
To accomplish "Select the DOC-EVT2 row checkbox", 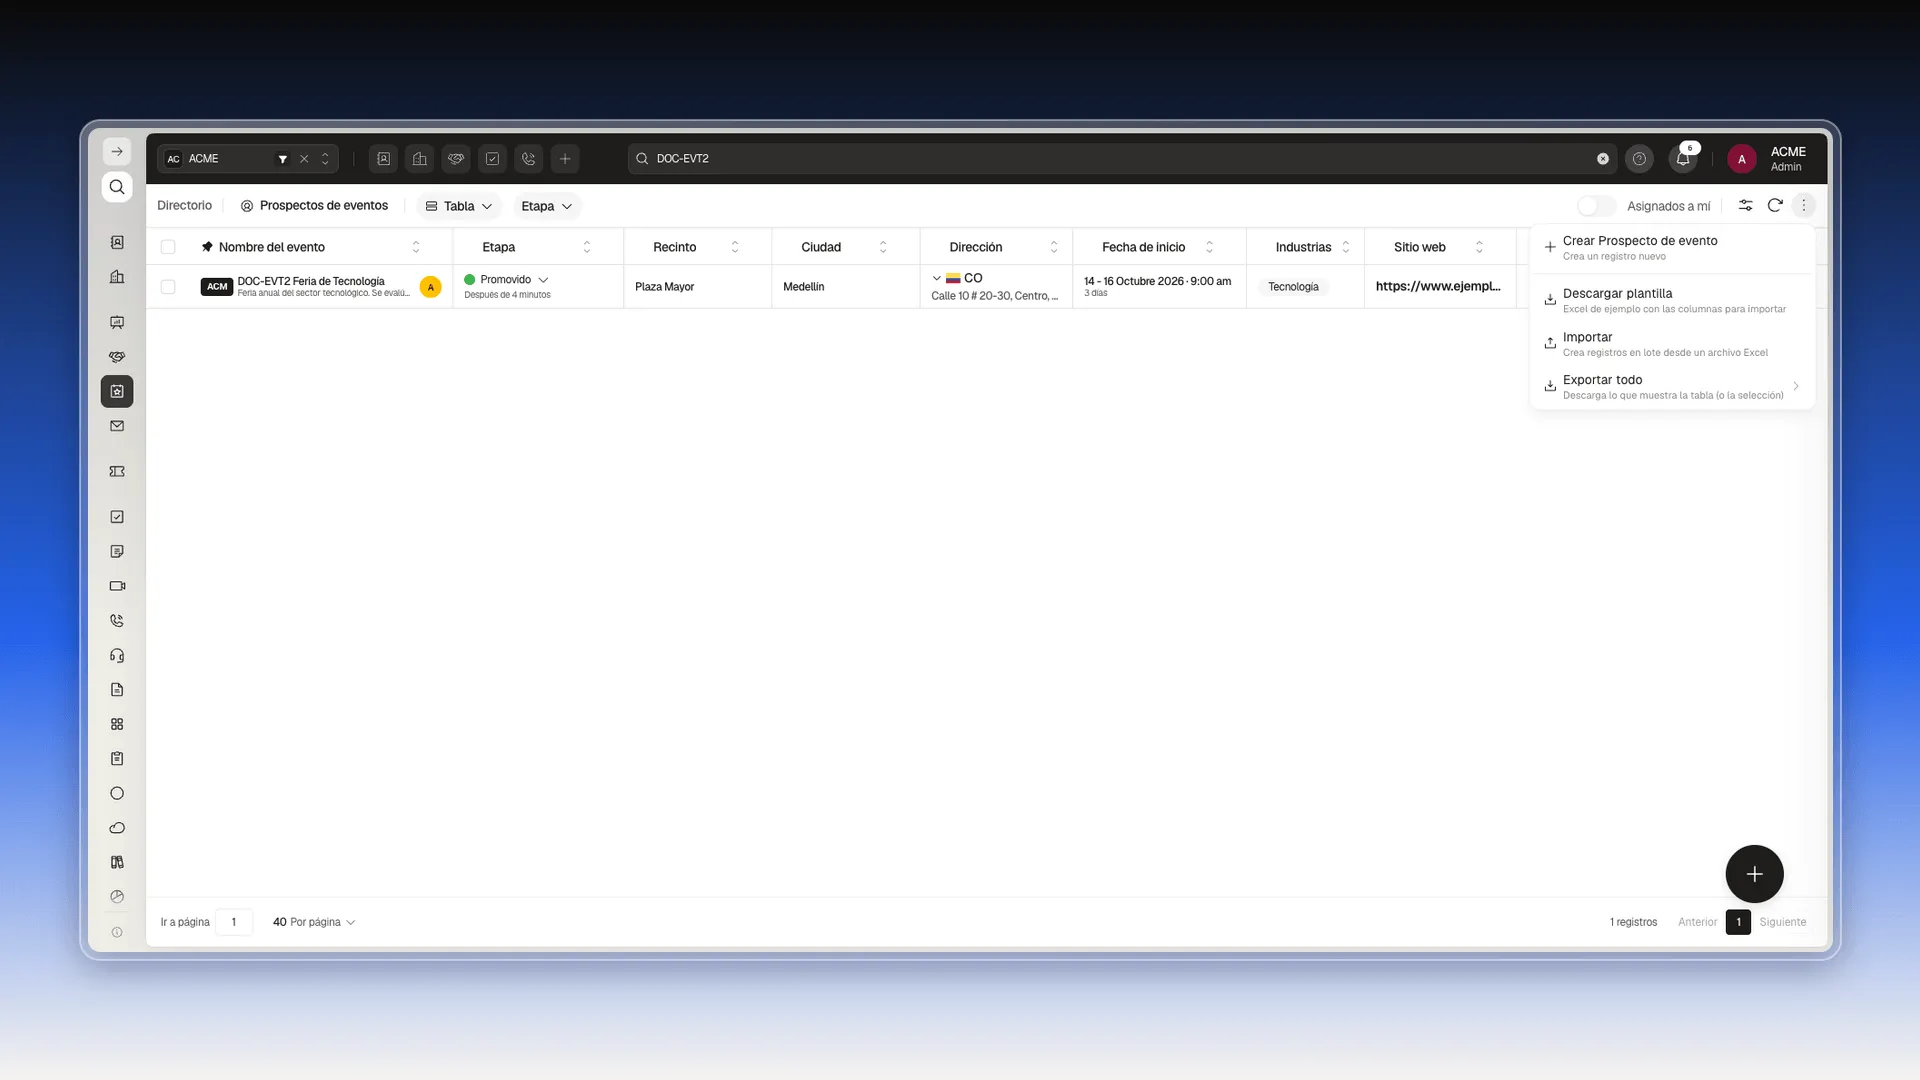I will click(x=168, y=287).
